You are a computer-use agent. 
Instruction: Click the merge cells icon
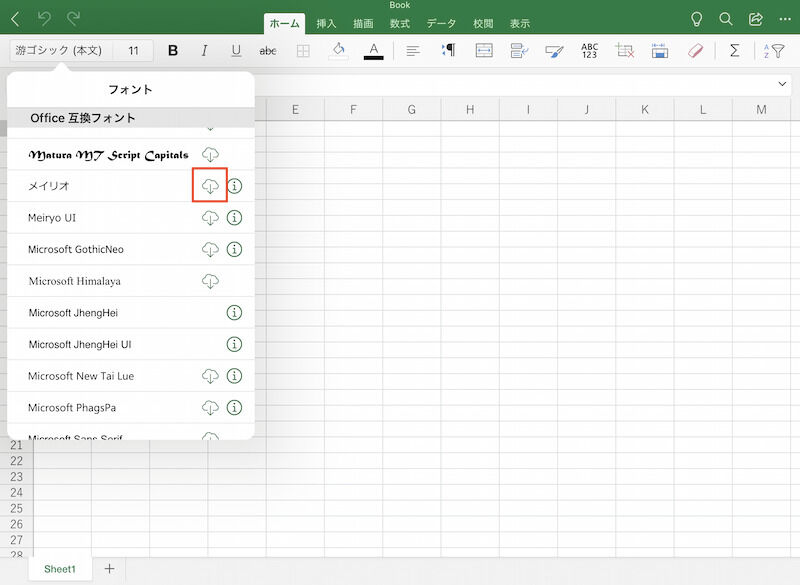coord(484,50)
